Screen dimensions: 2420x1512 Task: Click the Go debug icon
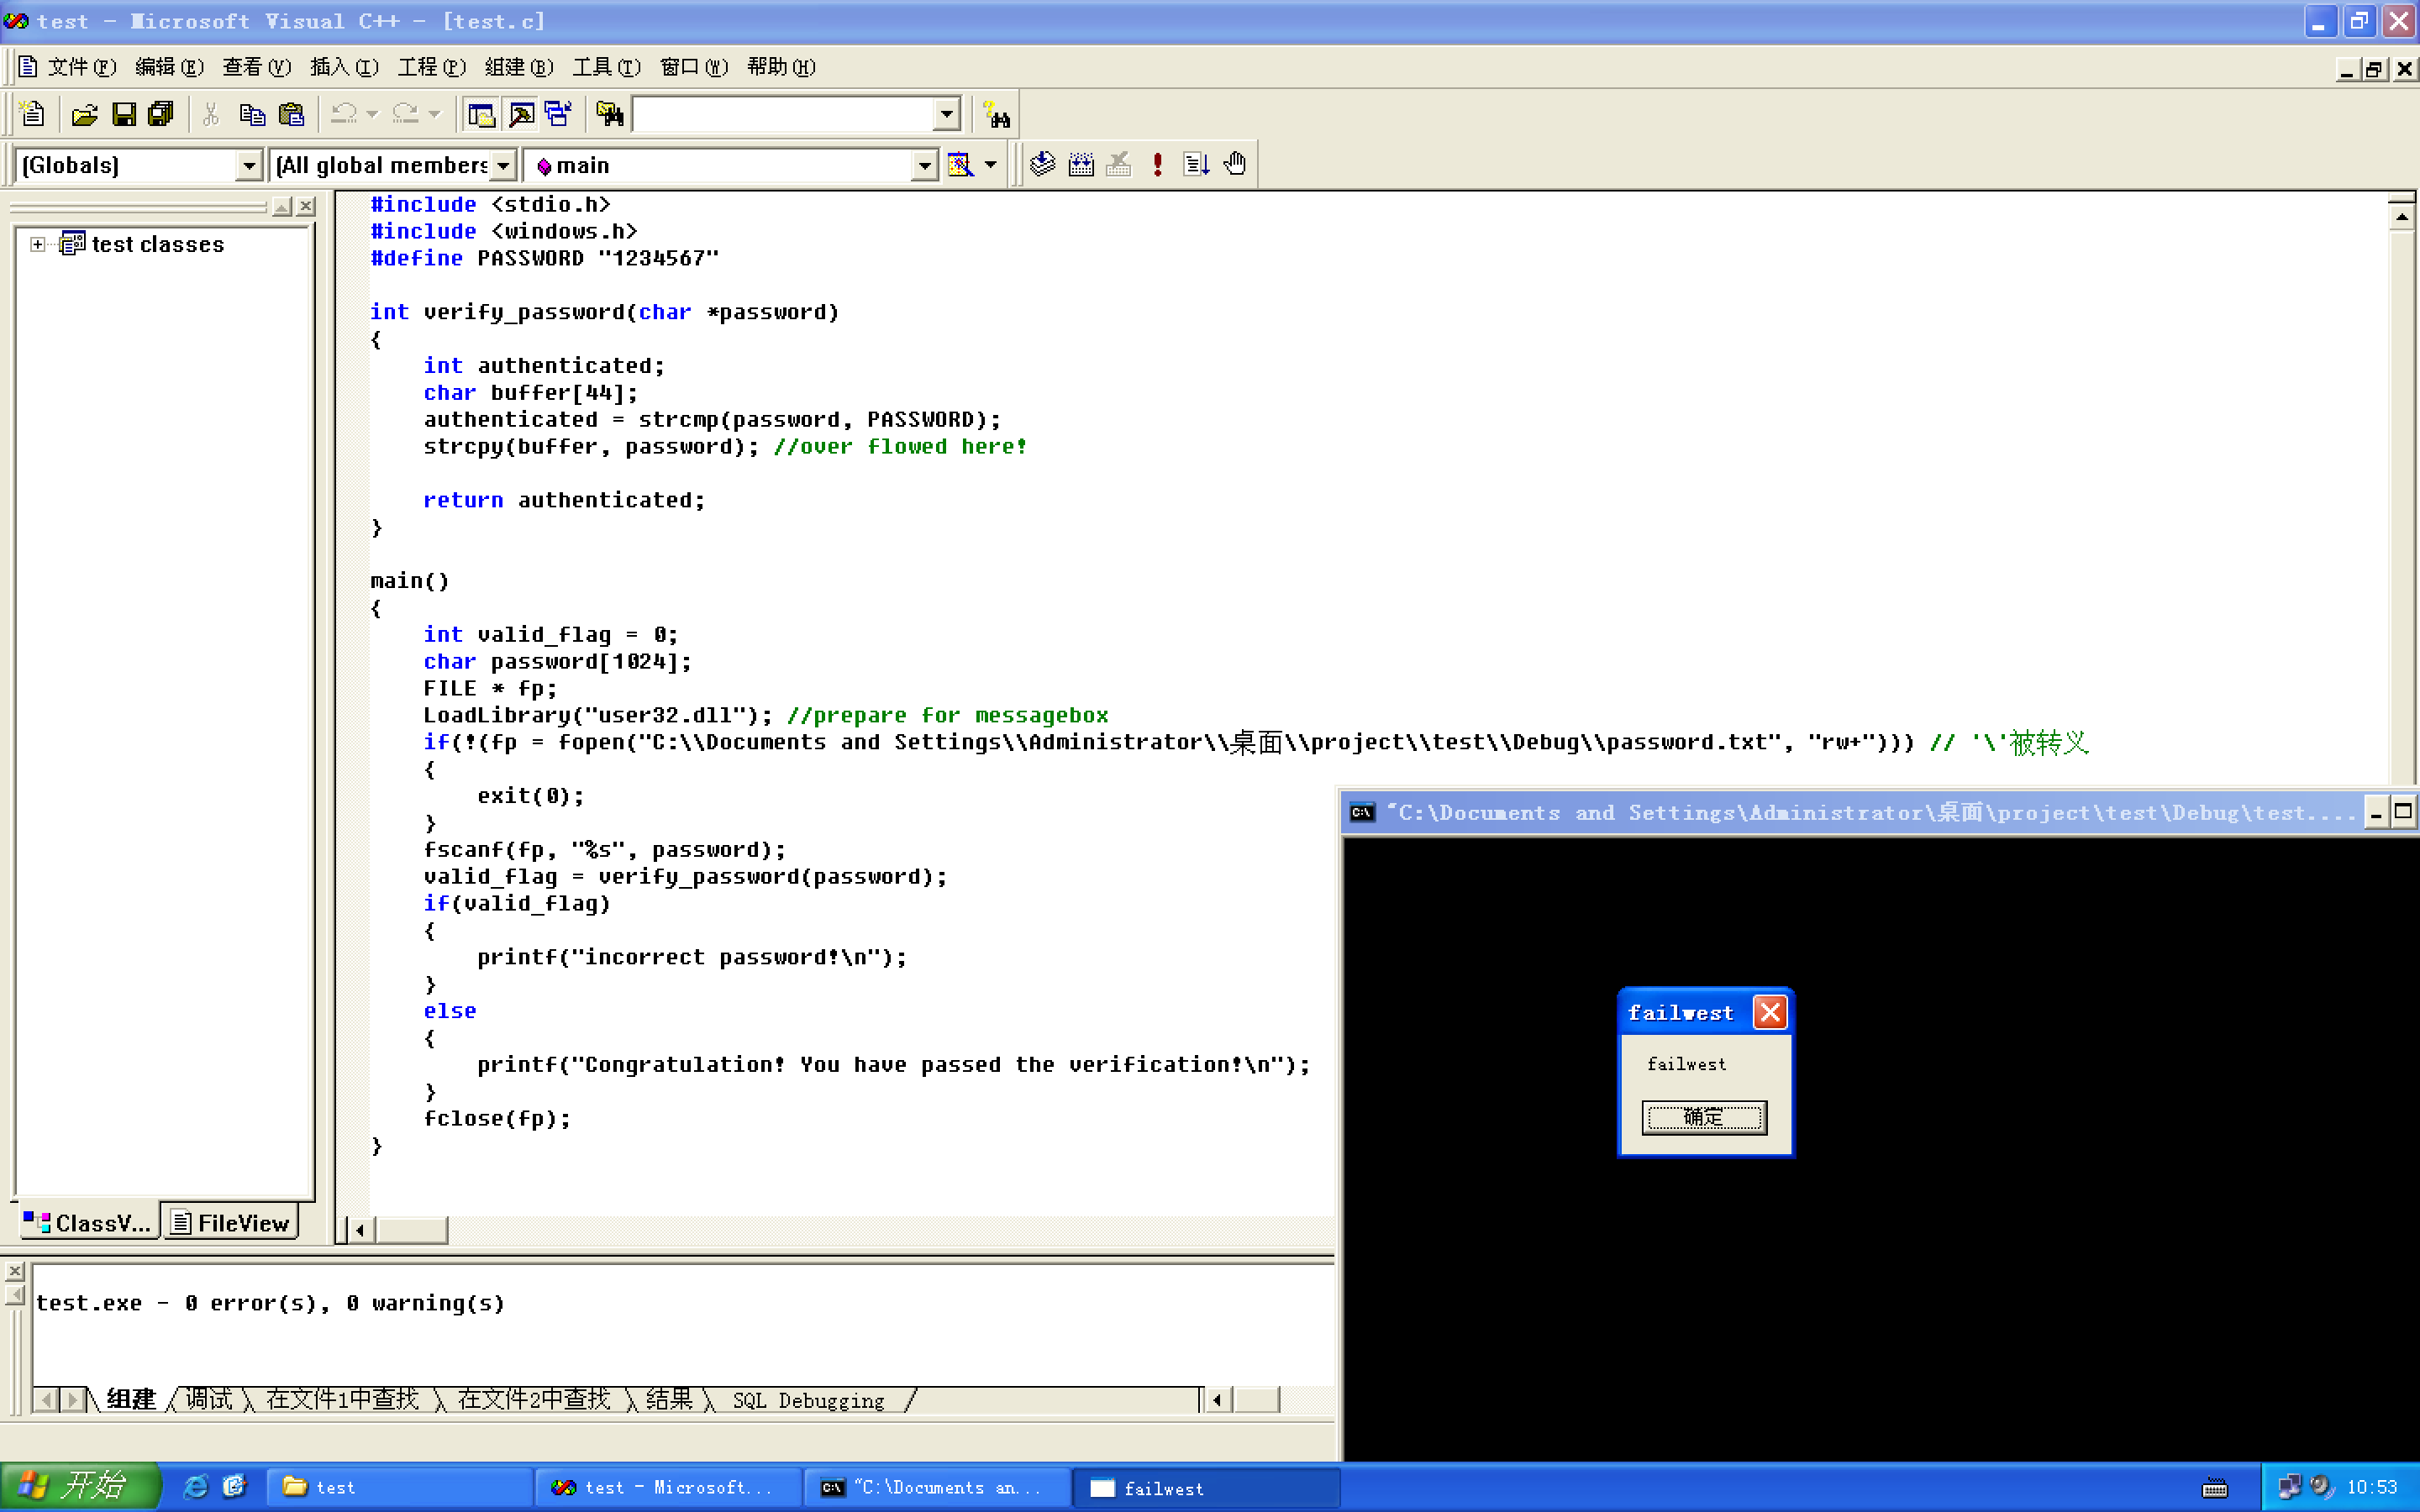(x=1196, y=164)
